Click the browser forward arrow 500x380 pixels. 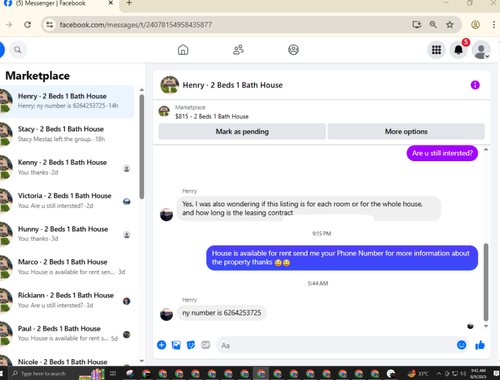[9, 25]
